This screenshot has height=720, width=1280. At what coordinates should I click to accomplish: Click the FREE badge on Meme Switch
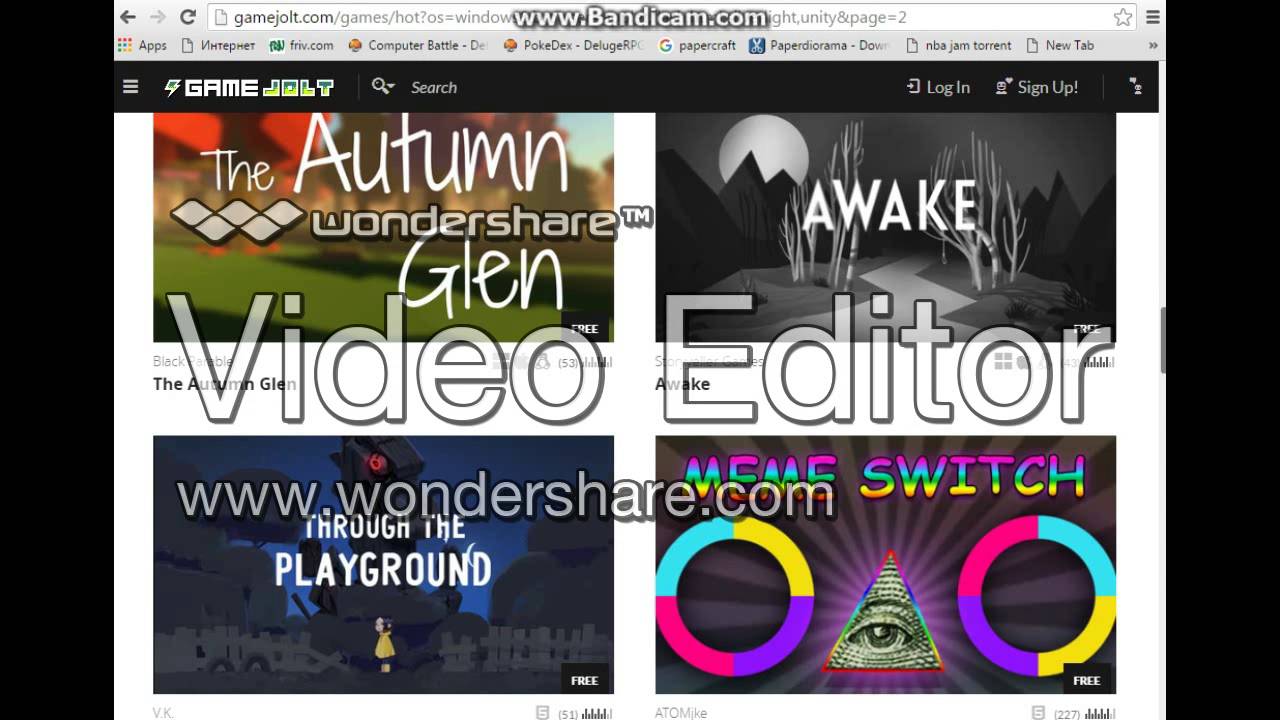(1087, 680)
